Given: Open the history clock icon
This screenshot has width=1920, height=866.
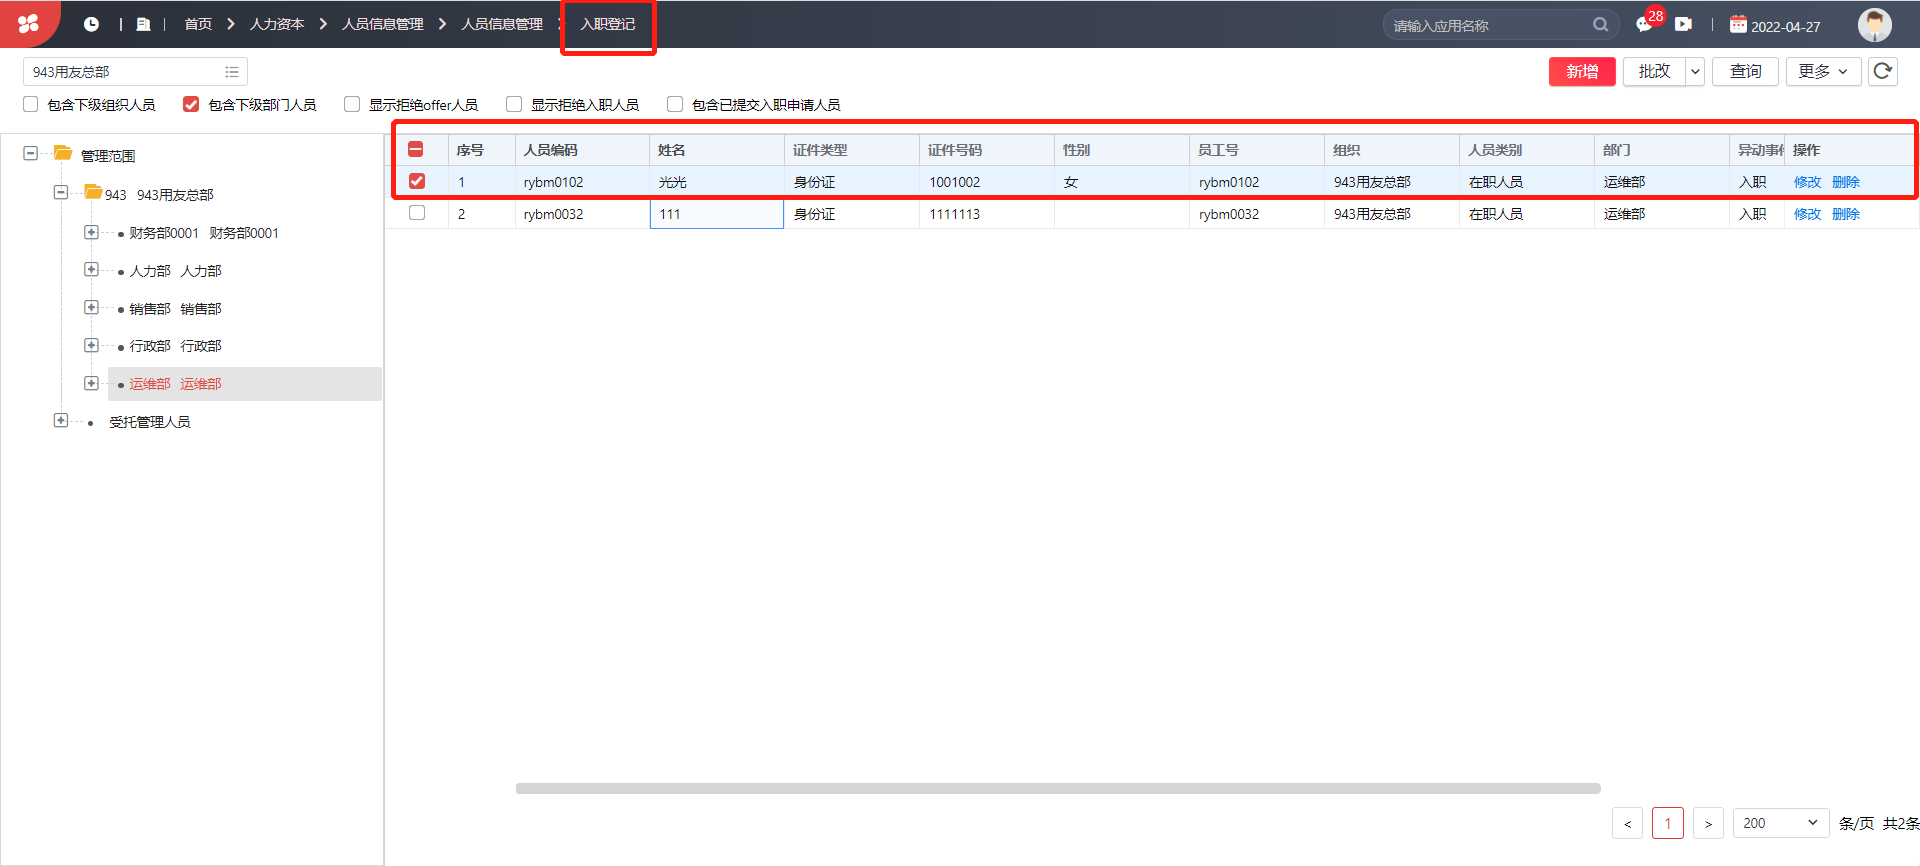Looking at the screenshot, I should coord(91,24).
